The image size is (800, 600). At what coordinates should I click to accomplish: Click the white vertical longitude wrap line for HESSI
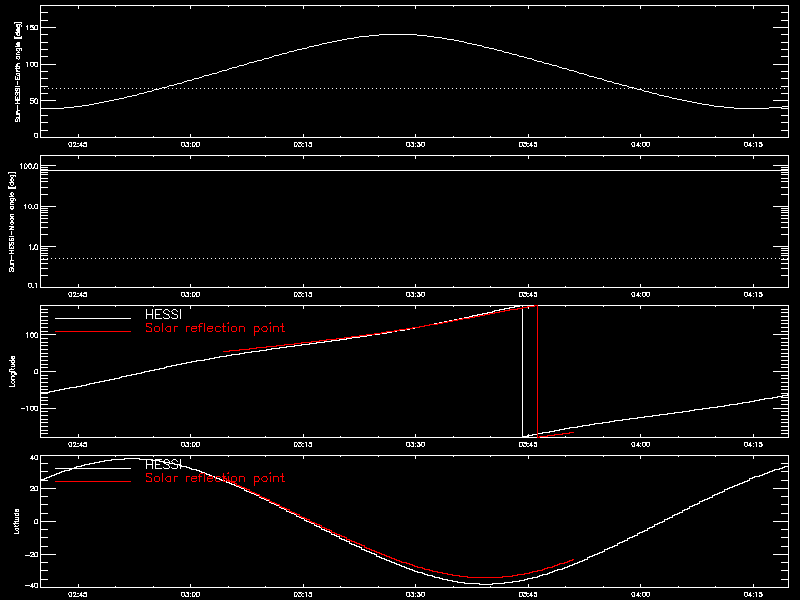(522, 371)
